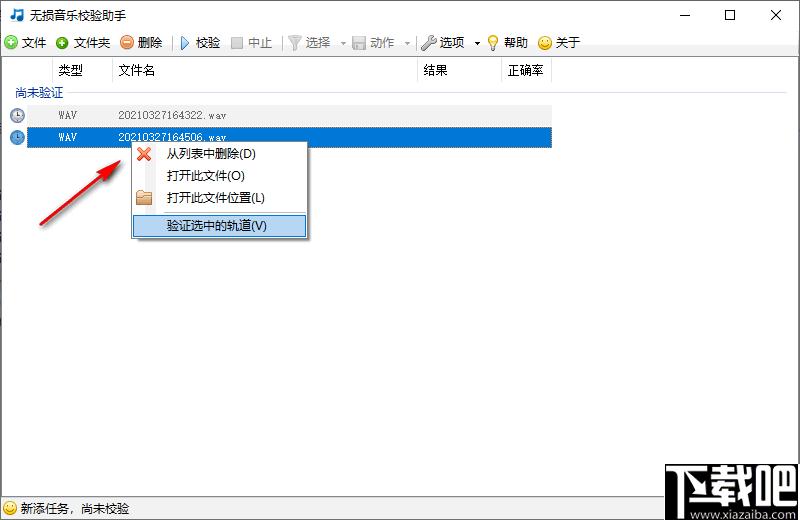Click WAV type cell of 20210327164506.wav row
Screen dimensions: 800x520
coord(67,137)
